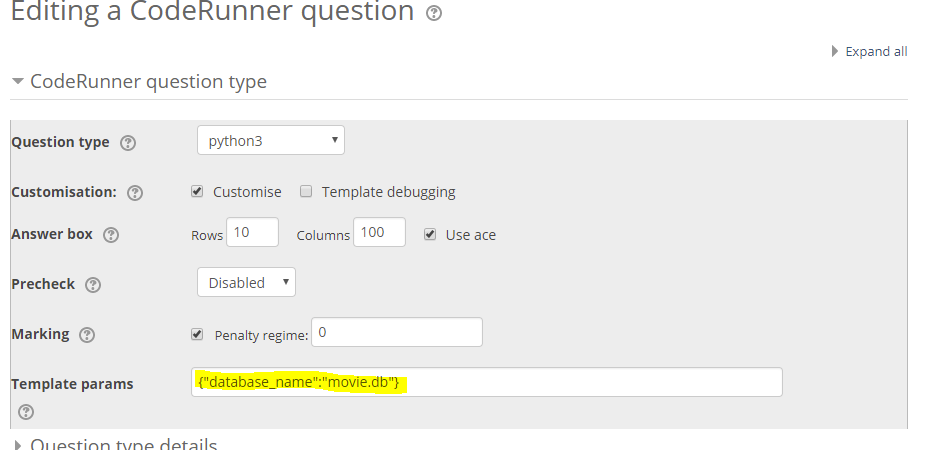Click the Precheck help icon
The image size is (938, 450).
coord(93,285)
